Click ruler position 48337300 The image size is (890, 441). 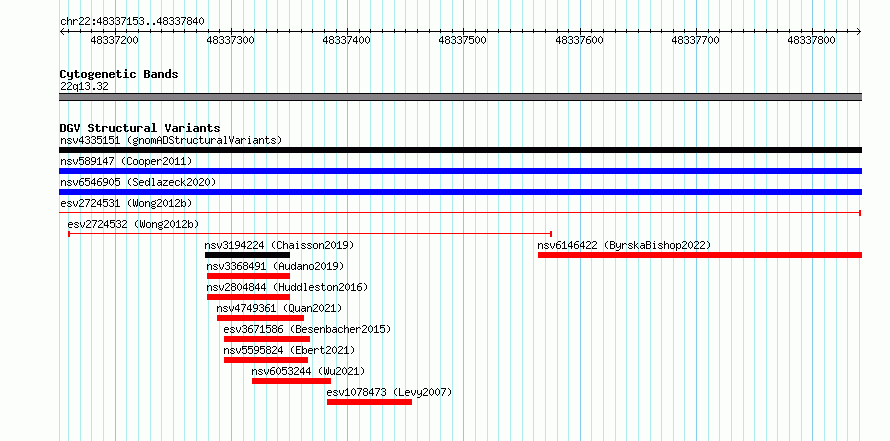[x=230, y=40]
